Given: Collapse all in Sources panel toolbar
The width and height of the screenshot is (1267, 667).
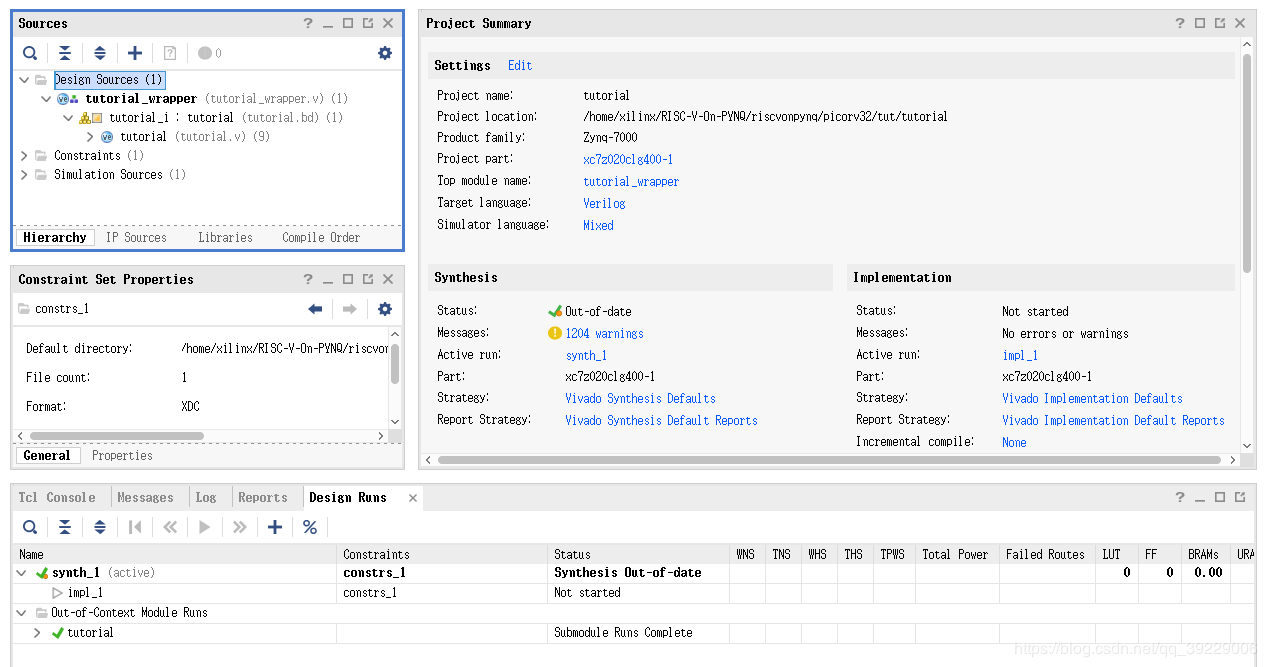Looking at the screenshot, I should (65, 53).
